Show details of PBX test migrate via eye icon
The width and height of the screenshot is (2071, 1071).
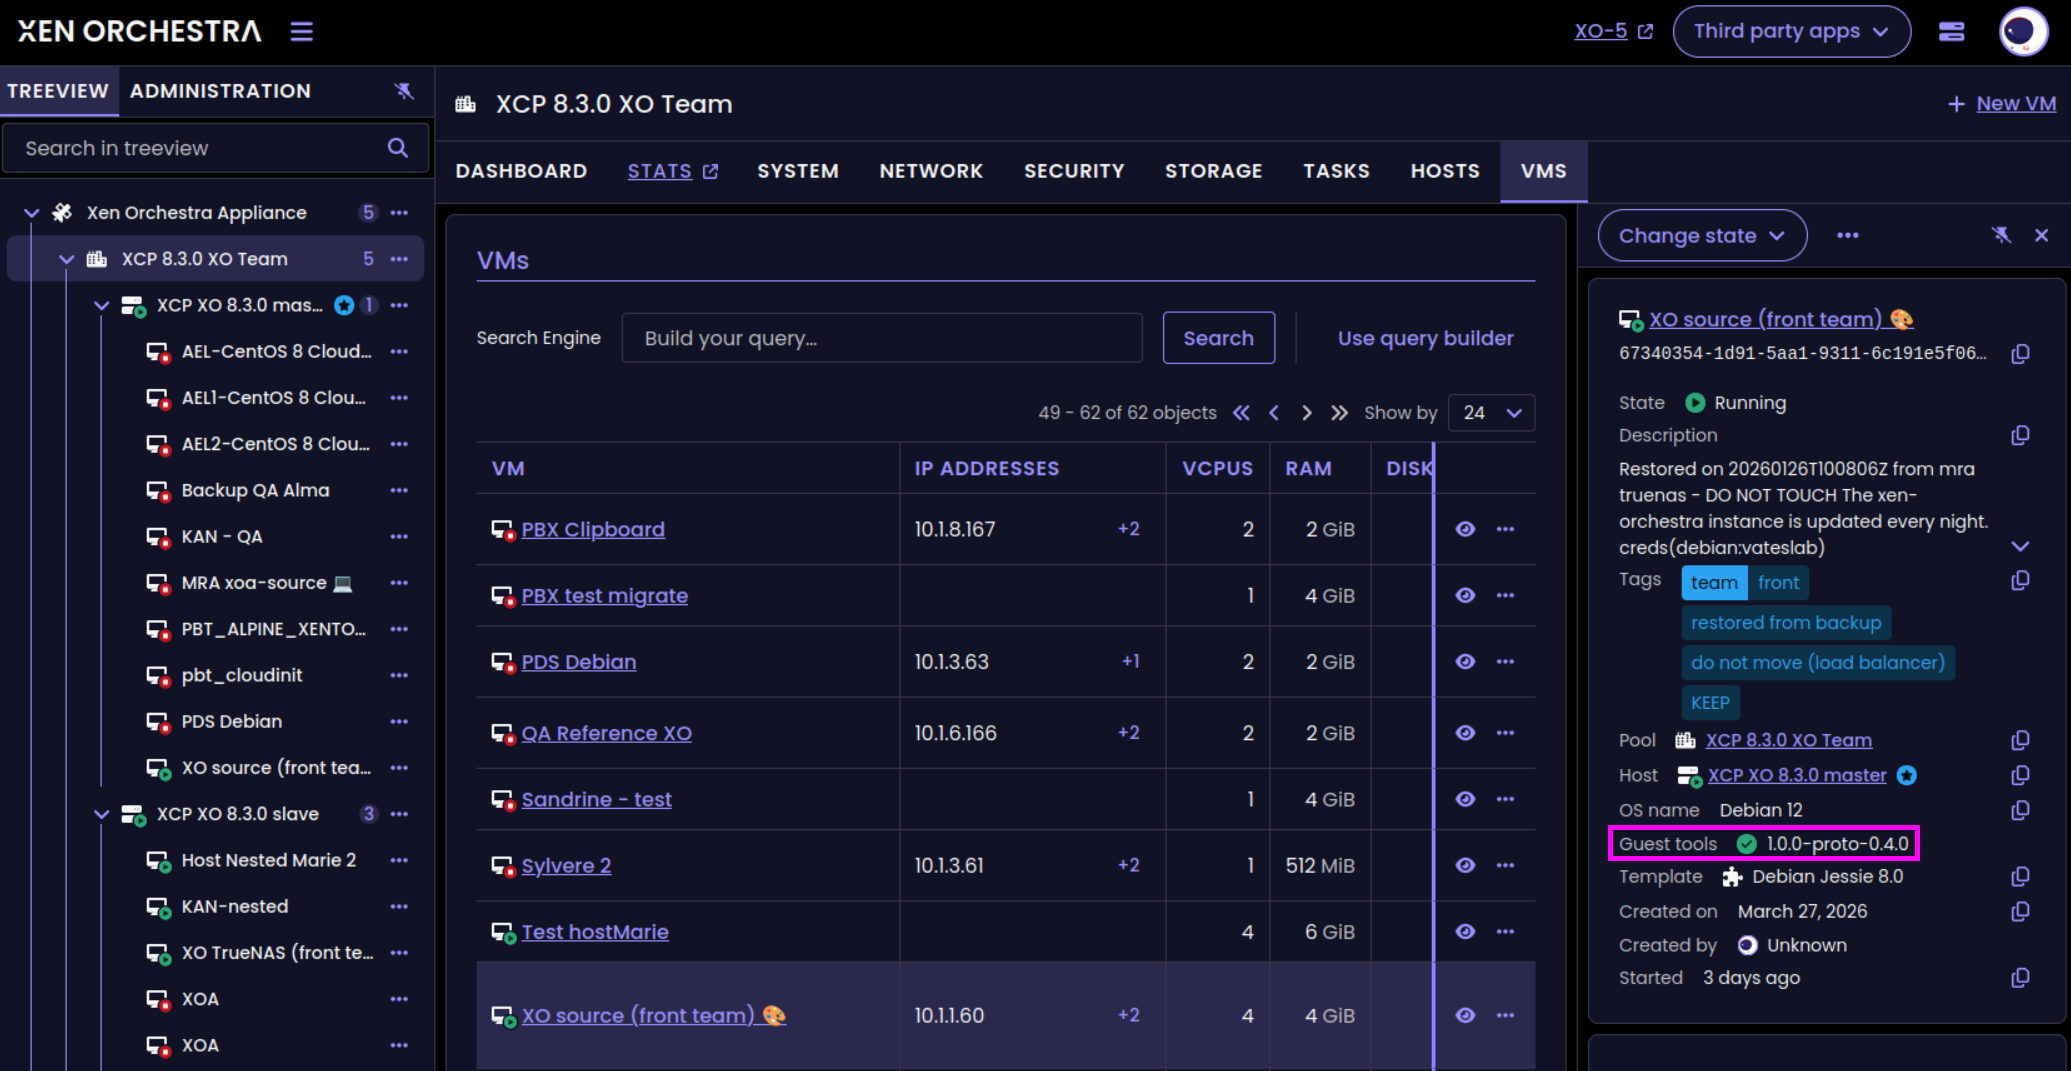(1465, 596)
